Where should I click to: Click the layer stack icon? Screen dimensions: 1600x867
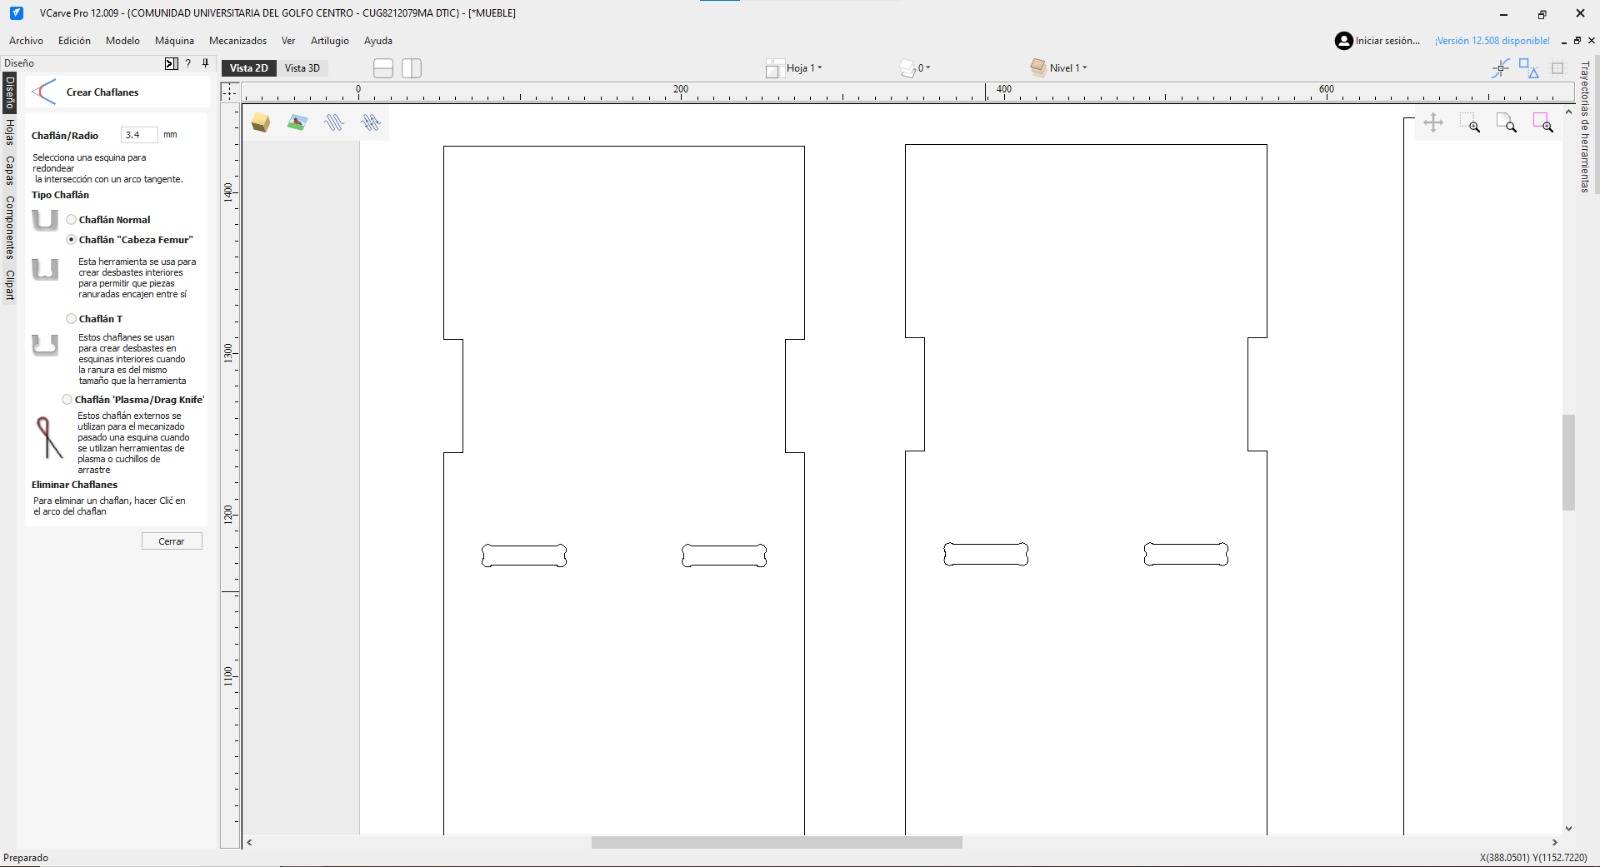coord(907,68)
